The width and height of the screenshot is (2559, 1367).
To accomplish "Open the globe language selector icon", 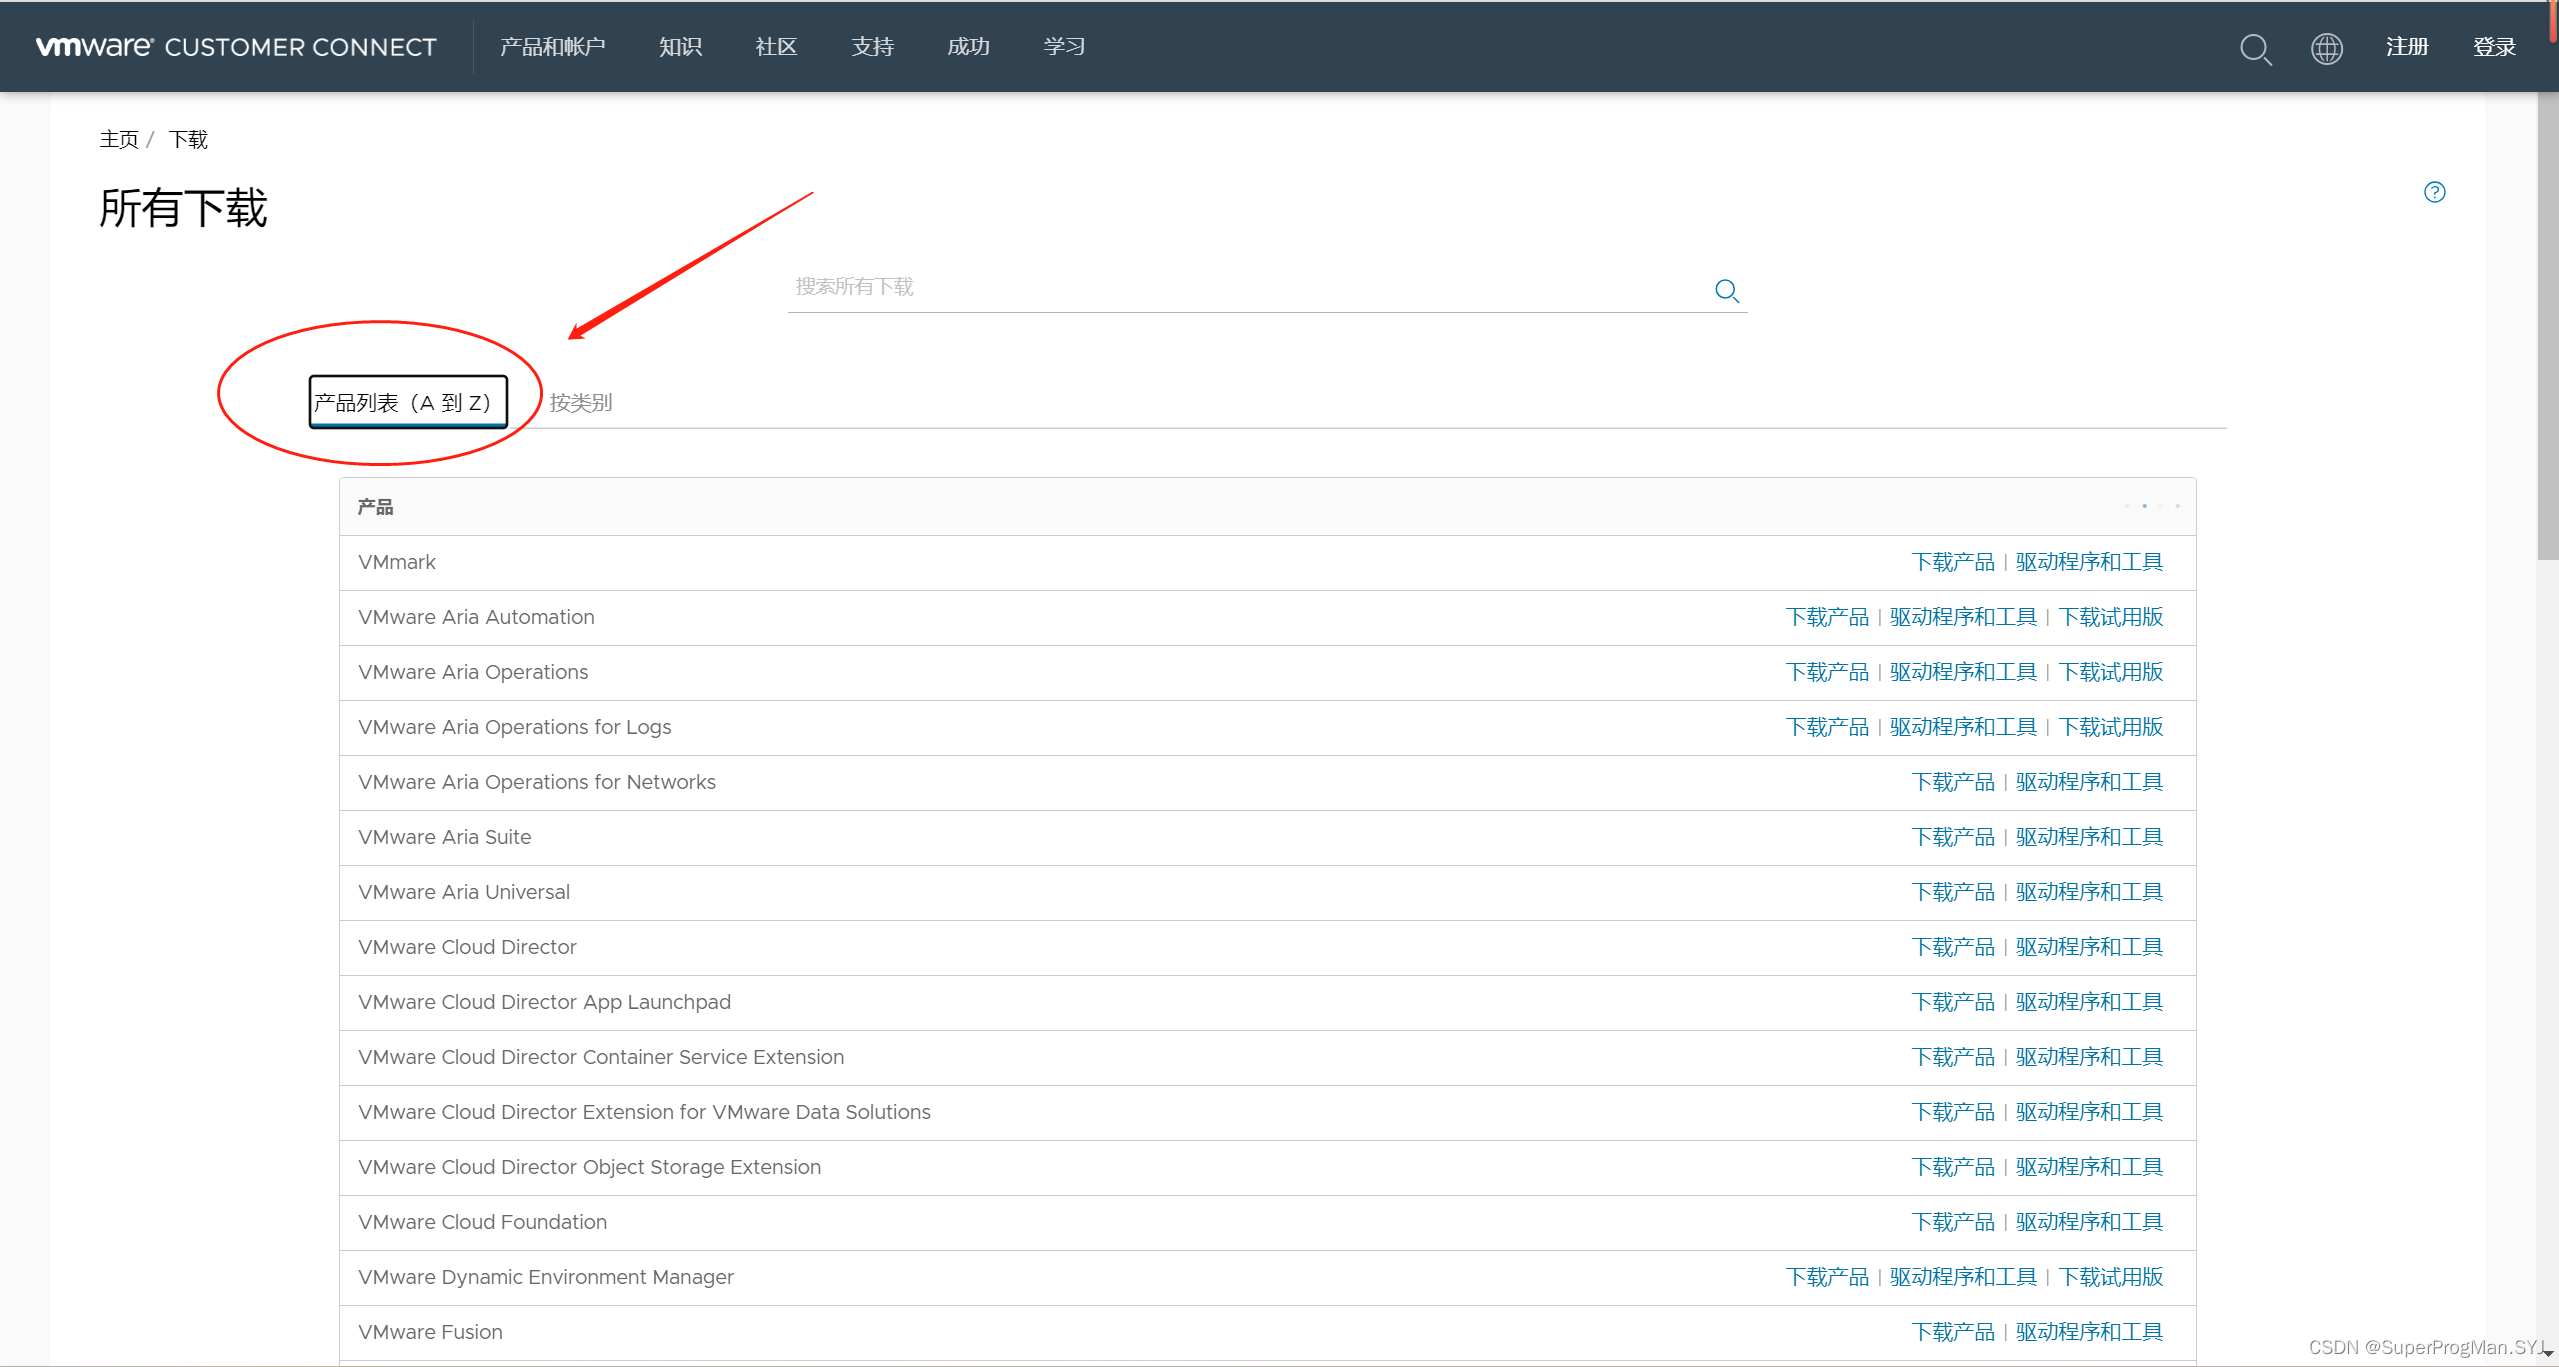I will coord(2326,48).
